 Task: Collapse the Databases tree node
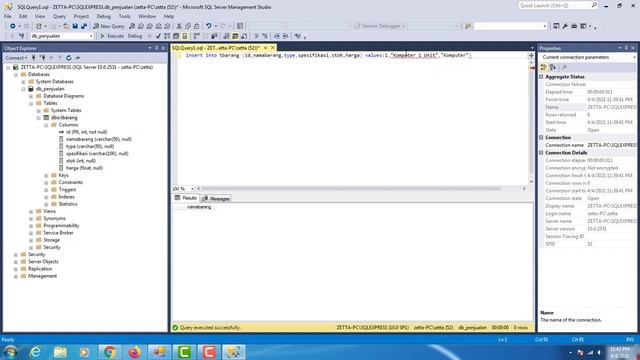(x=16, y=74)
